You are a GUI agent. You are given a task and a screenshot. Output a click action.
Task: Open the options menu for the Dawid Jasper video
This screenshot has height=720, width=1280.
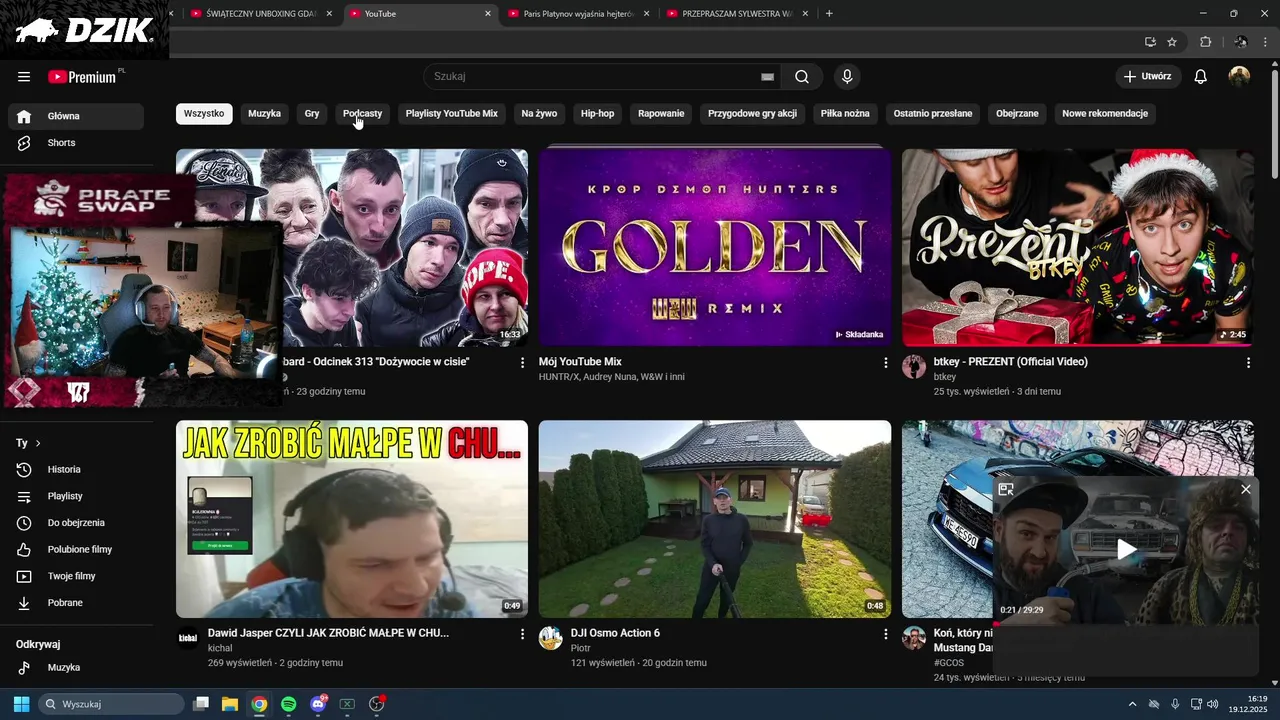(x=522, y=634)
